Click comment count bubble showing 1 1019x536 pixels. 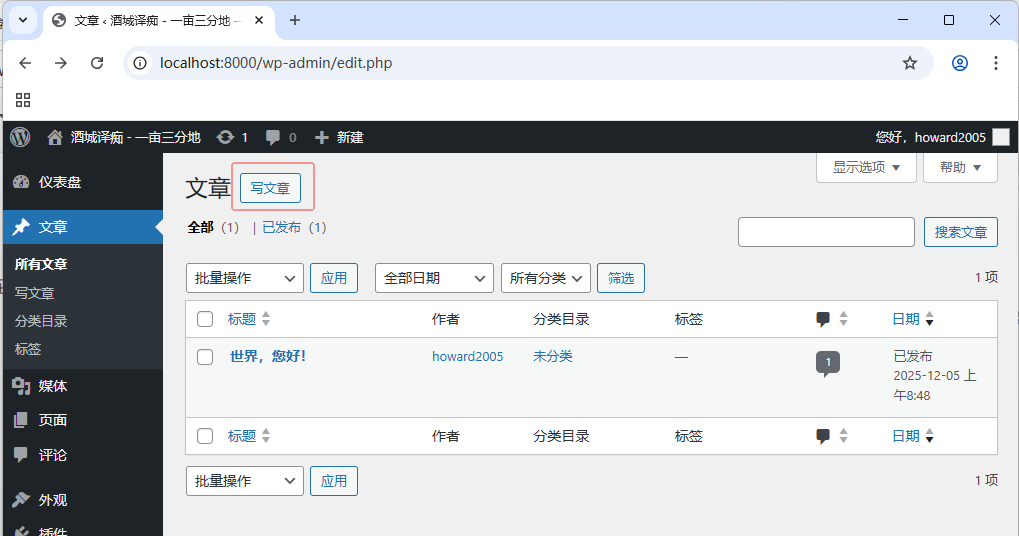827,363
